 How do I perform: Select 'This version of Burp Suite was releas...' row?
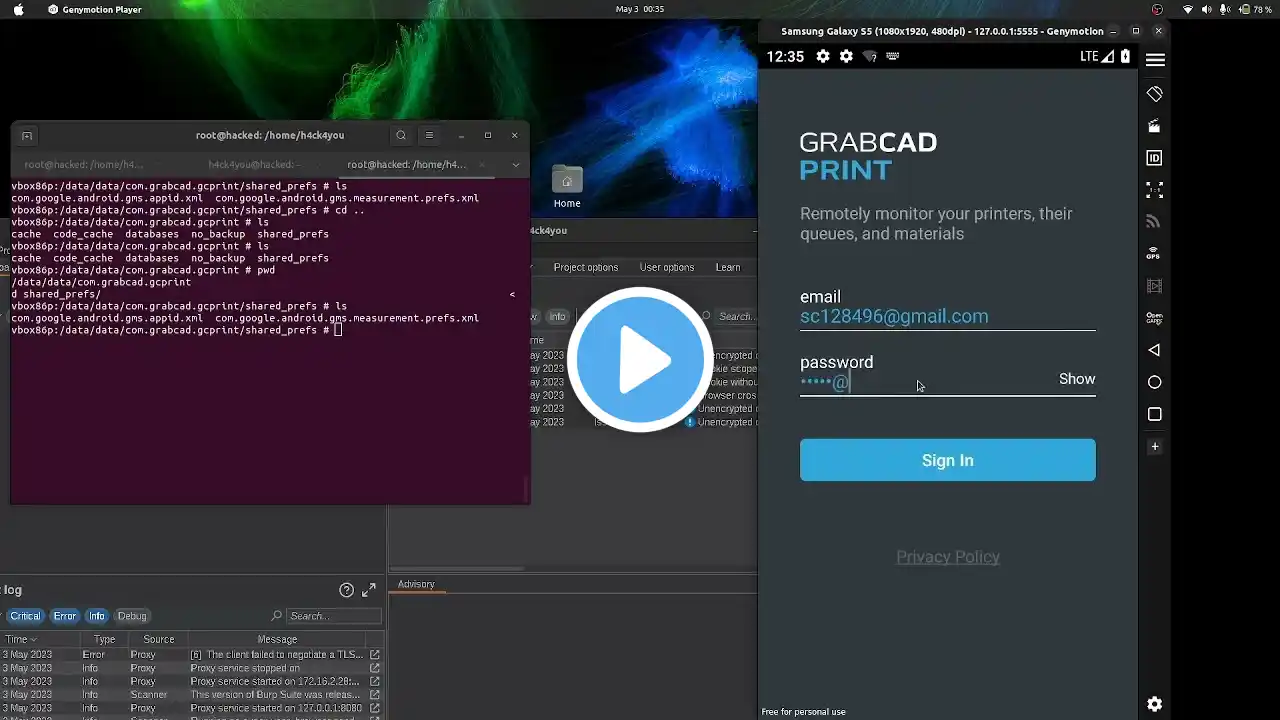click(190, 694)
